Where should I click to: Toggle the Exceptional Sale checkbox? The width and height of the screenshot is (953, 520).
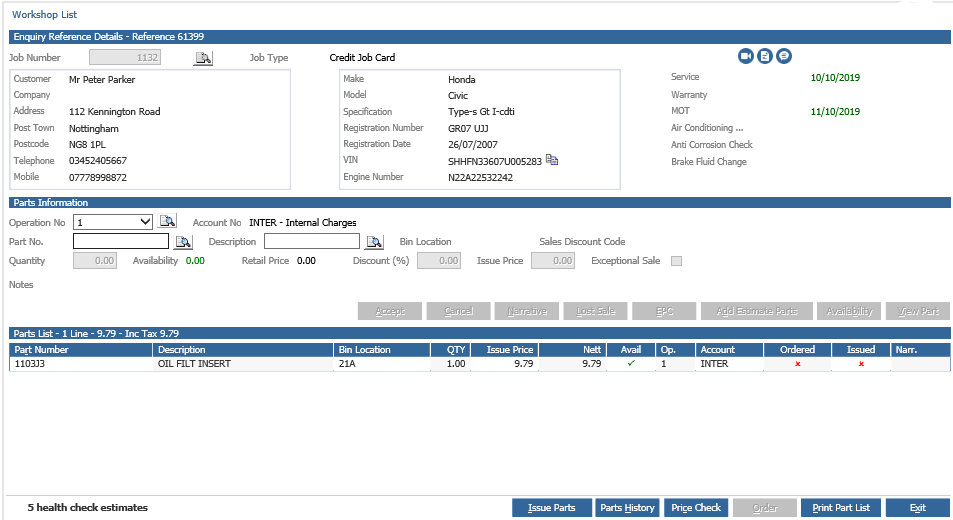pos(676,261)
